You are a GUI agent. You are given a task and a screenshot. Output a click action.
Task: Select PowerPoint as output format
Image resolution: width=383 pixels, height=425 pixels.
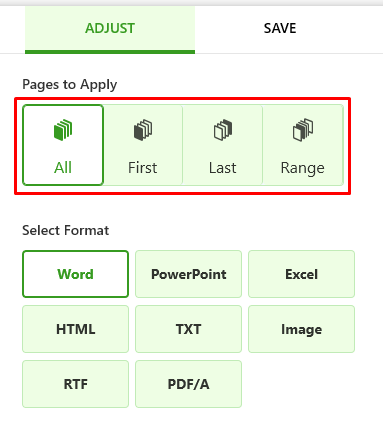click(x=188, y=274)
